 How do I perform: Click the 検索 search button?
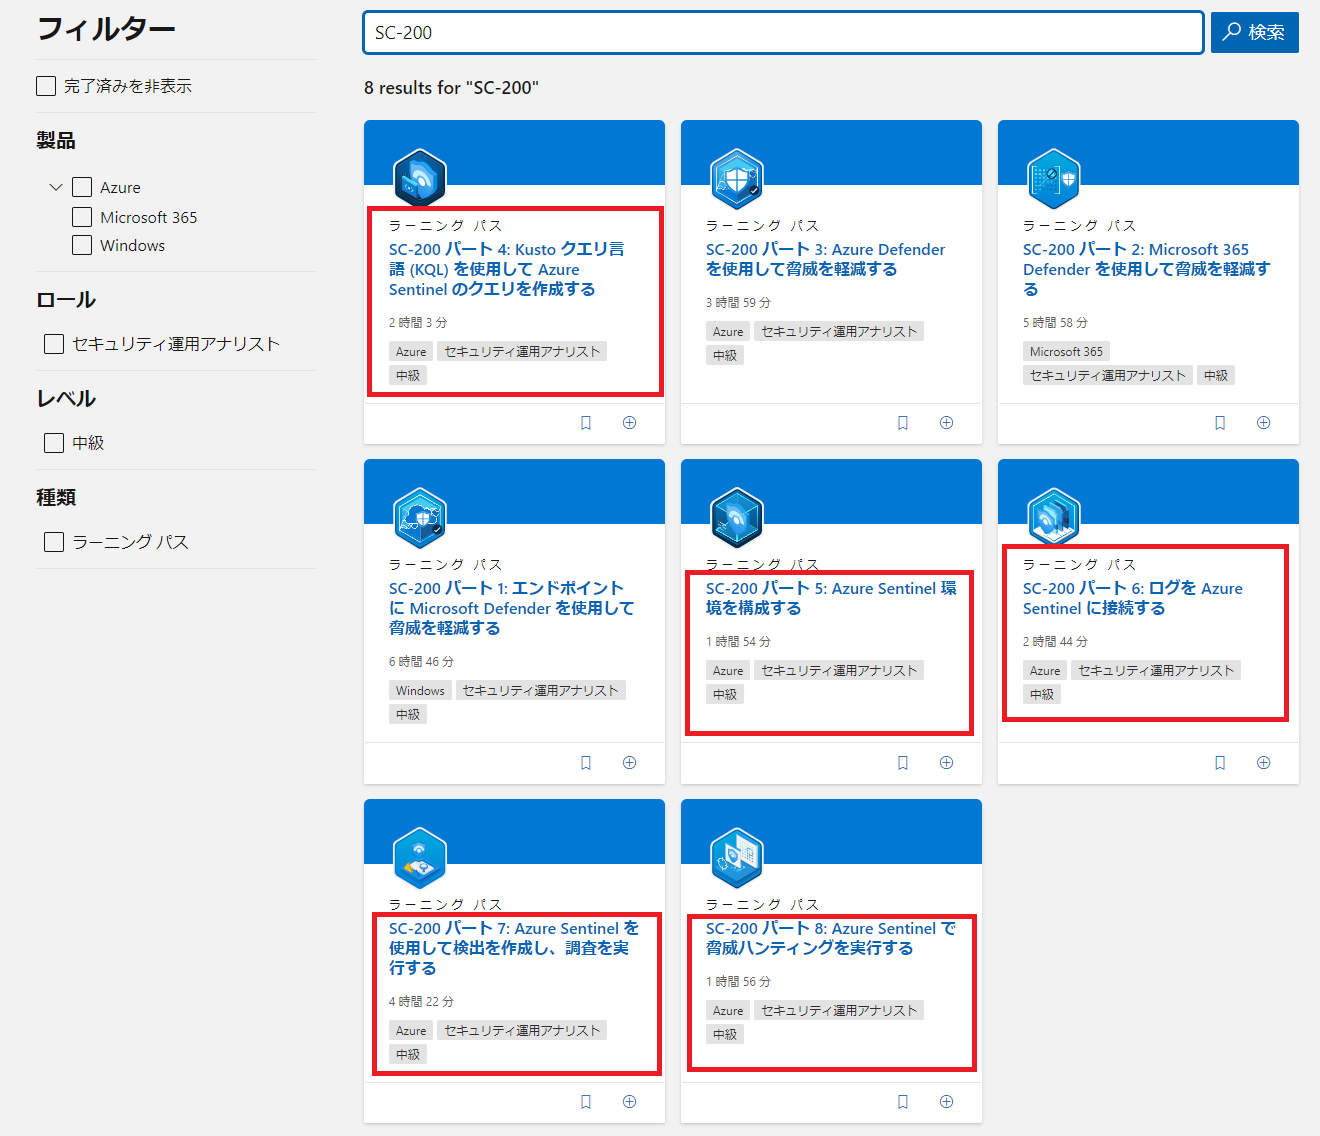point(1254,31)
